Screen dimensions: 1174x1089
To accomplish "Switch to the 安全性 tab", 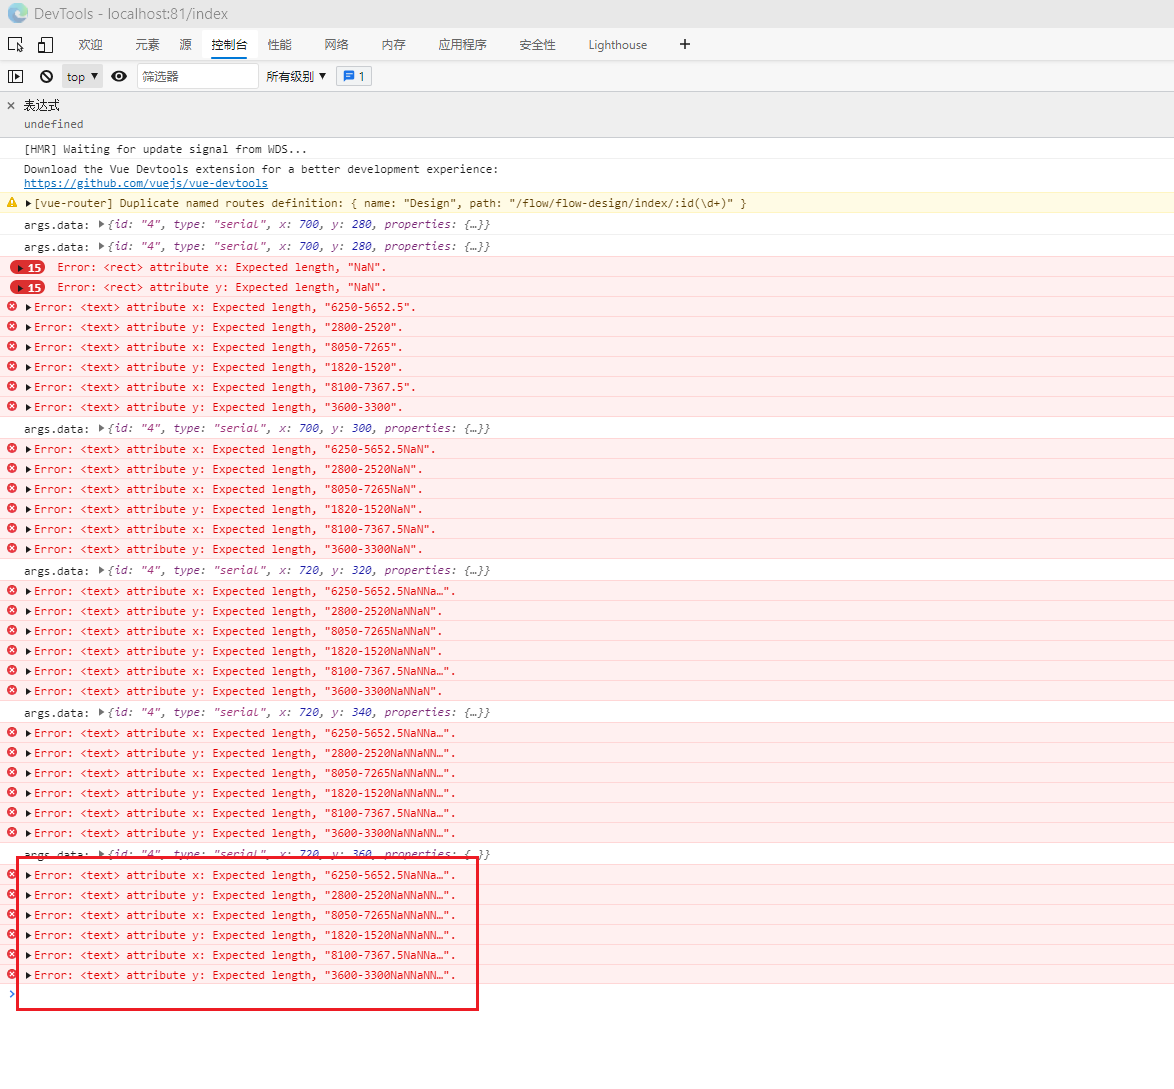I will tap(537, 45).
